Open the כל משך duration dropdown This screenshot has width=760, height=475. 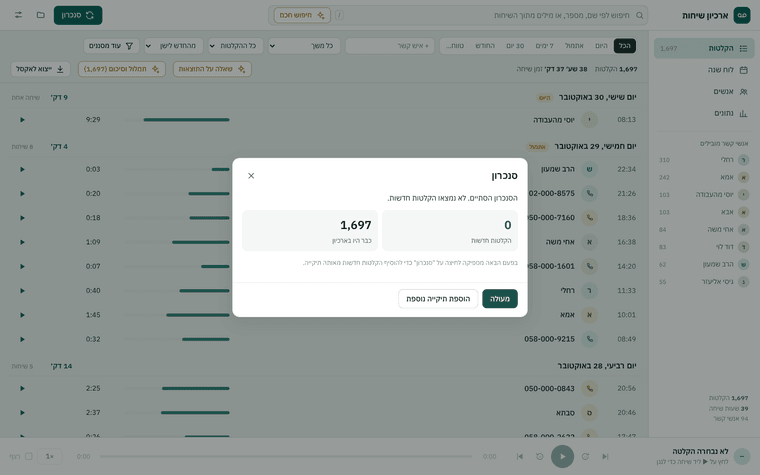[x=304, y=46]
